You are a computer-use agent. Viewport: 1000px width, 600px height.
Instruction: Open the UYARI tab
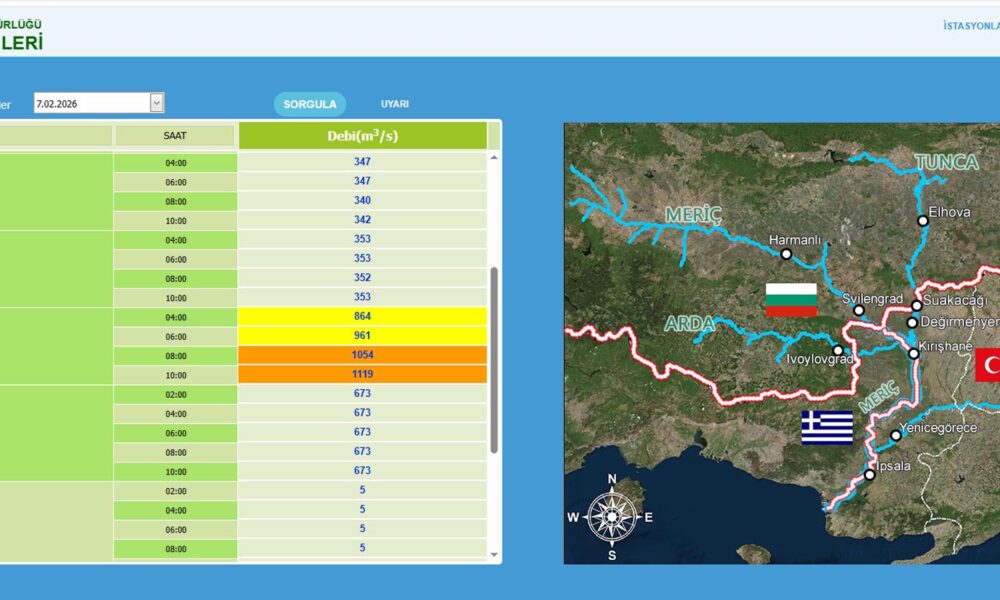[x=394, y=104]
